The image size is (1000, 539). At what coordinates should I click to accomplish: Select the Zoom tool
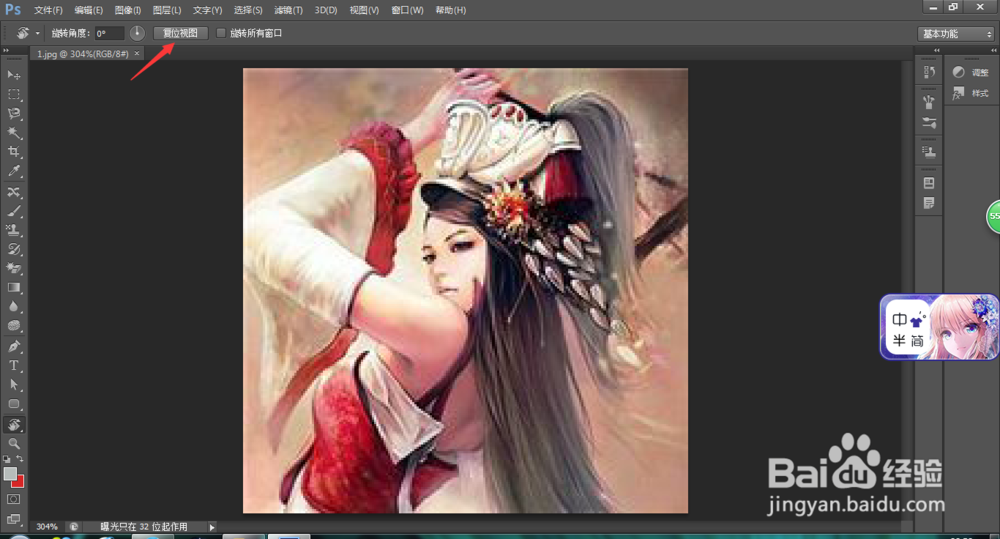(13, 443)
